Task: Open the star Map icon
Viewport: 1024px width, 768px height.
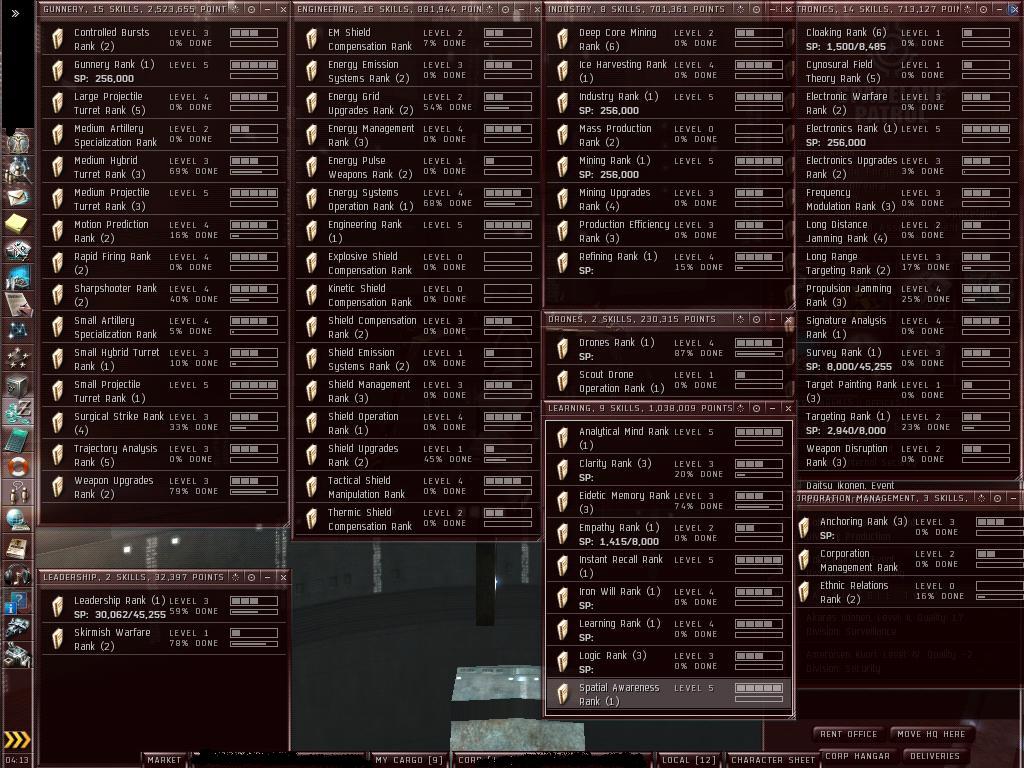Action: 18,330
